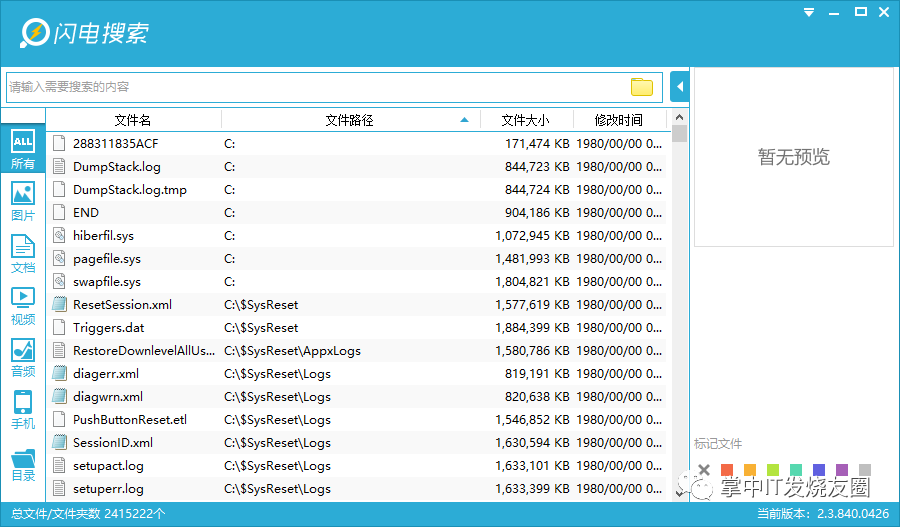
Task: Open the 手机 phone category
Action: pos(23,409)
